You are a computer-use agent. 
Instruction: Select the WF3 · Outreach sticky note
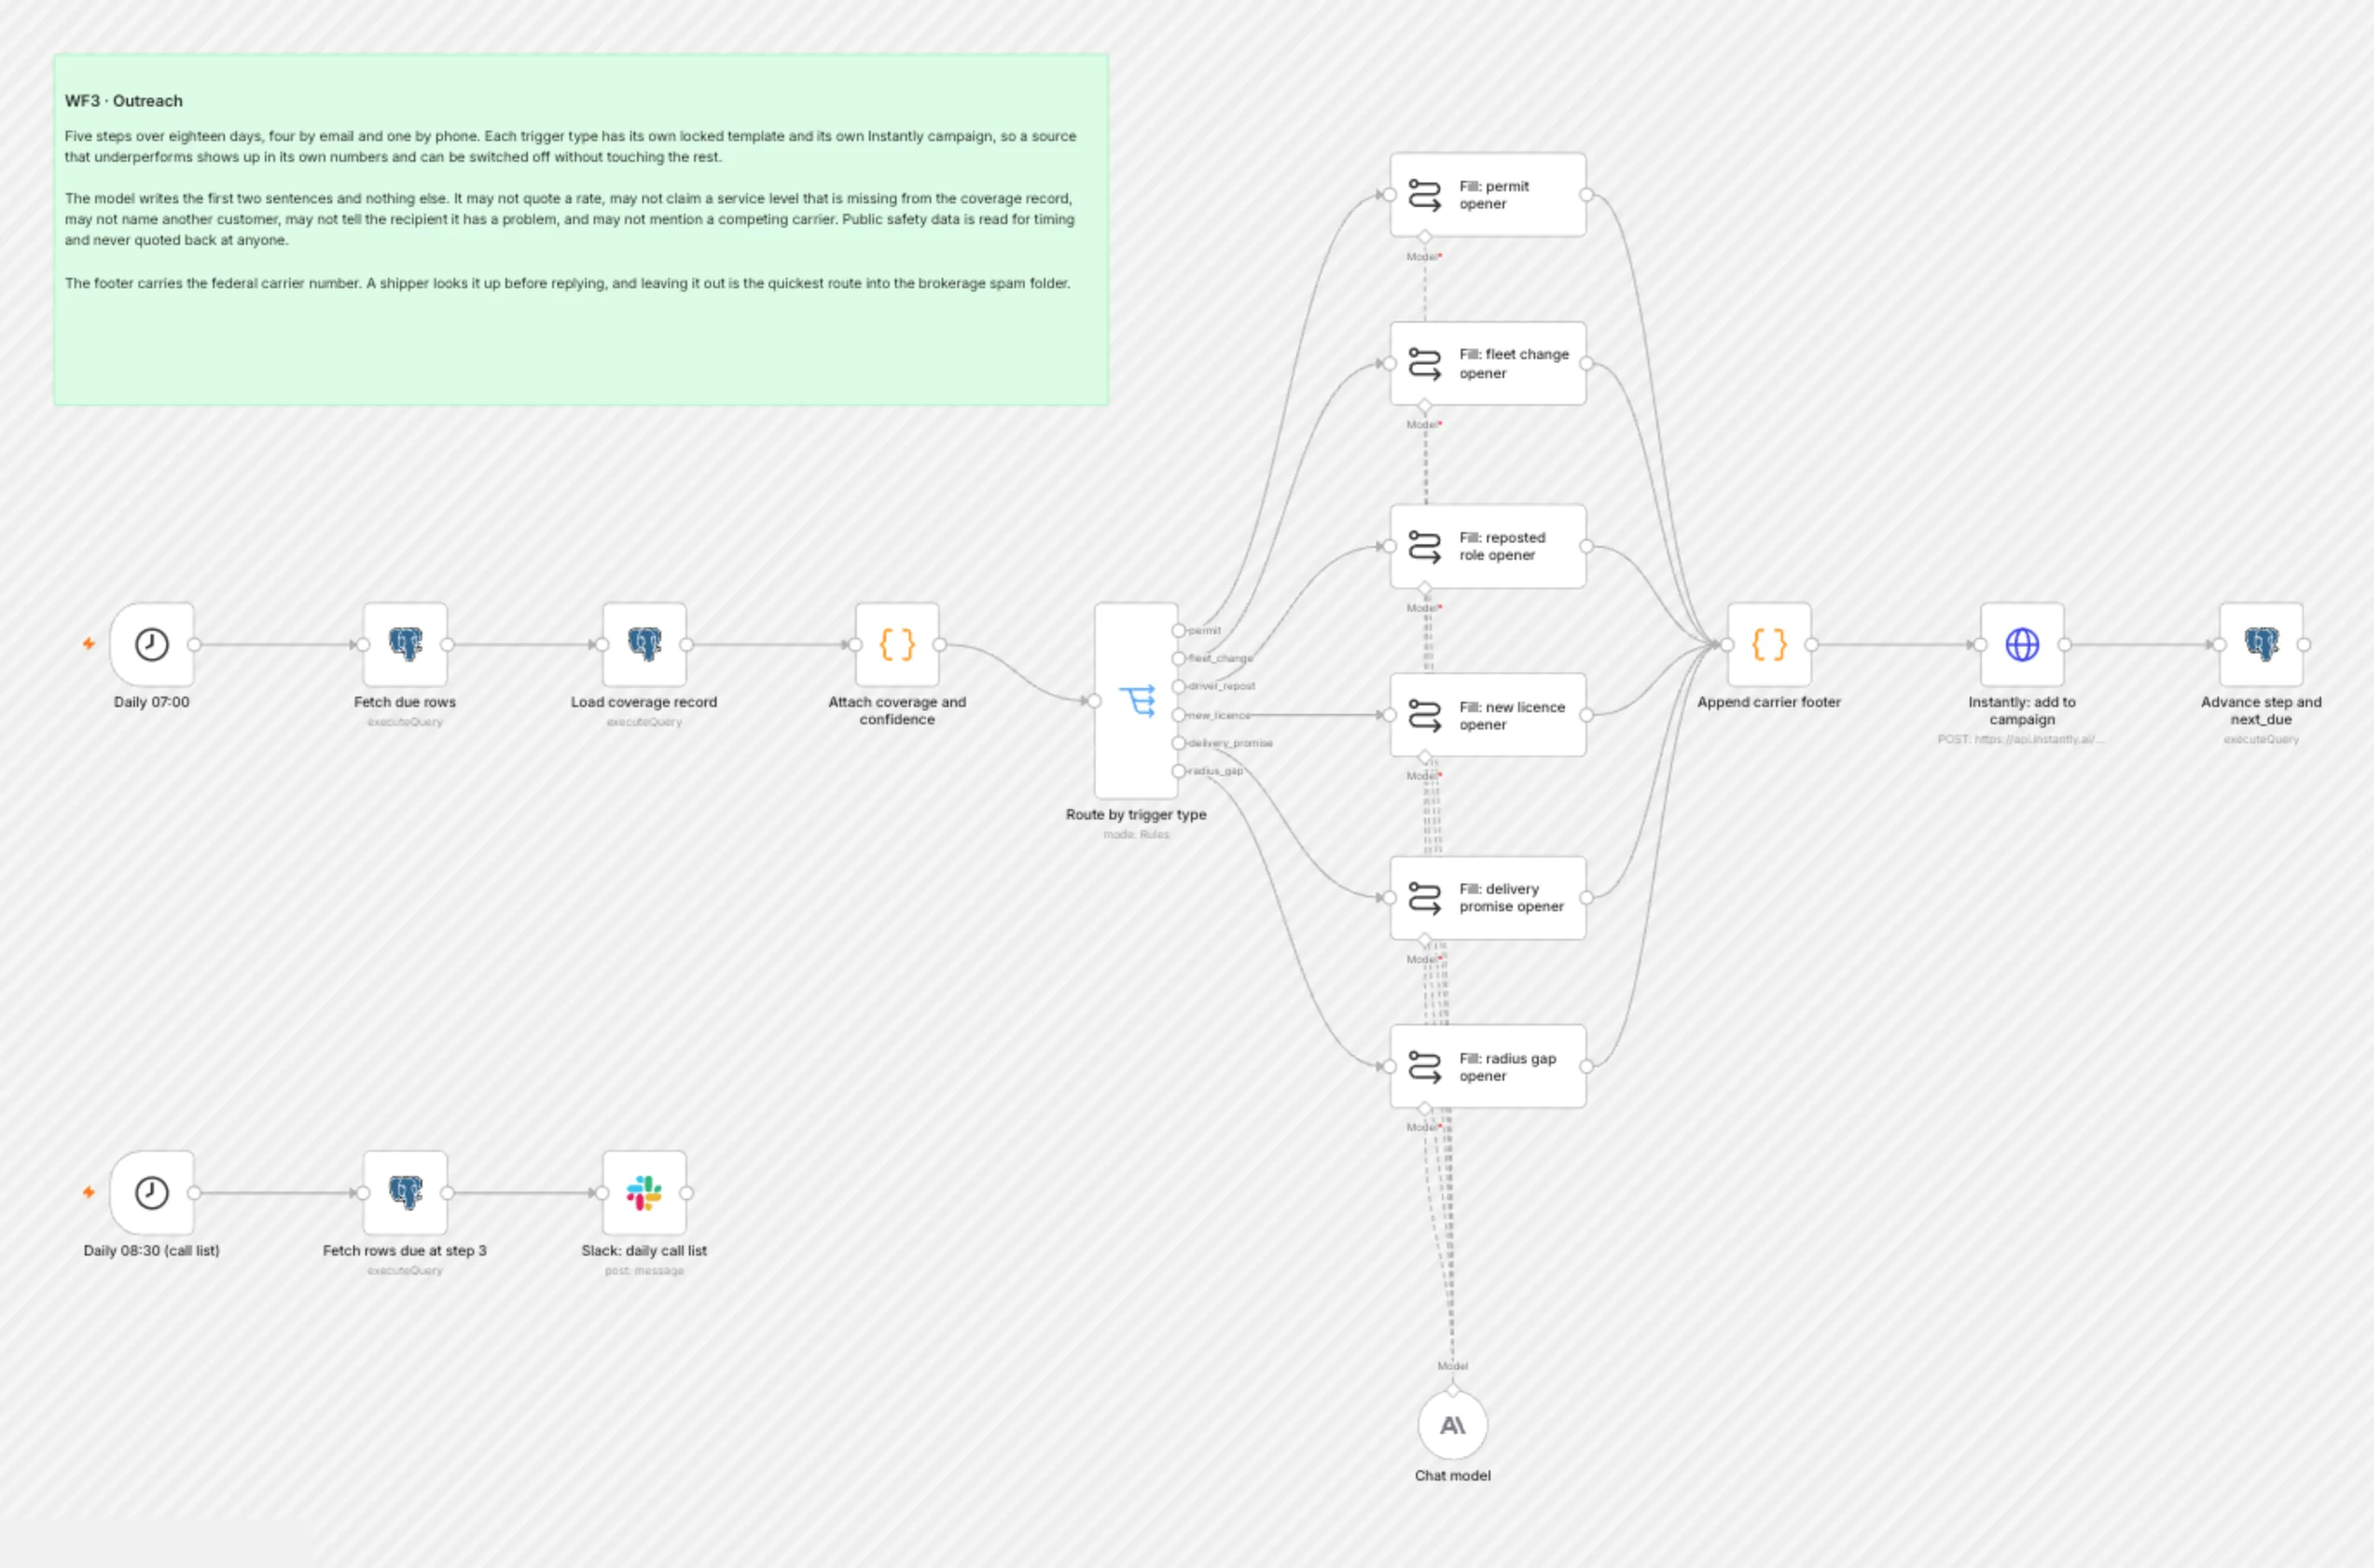click(581, 230)
